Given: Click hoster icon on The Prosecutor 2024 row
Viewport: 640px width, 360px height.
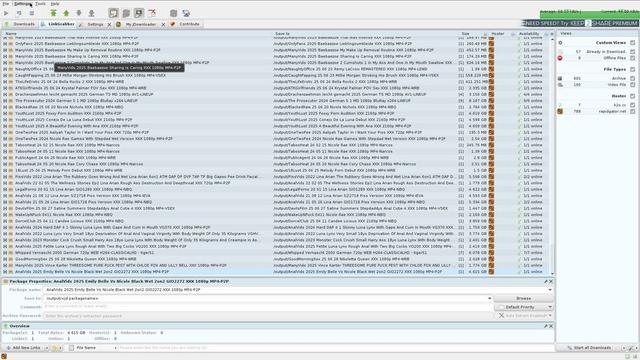Looking at the screenshot, I should click(x=491, y=100).
